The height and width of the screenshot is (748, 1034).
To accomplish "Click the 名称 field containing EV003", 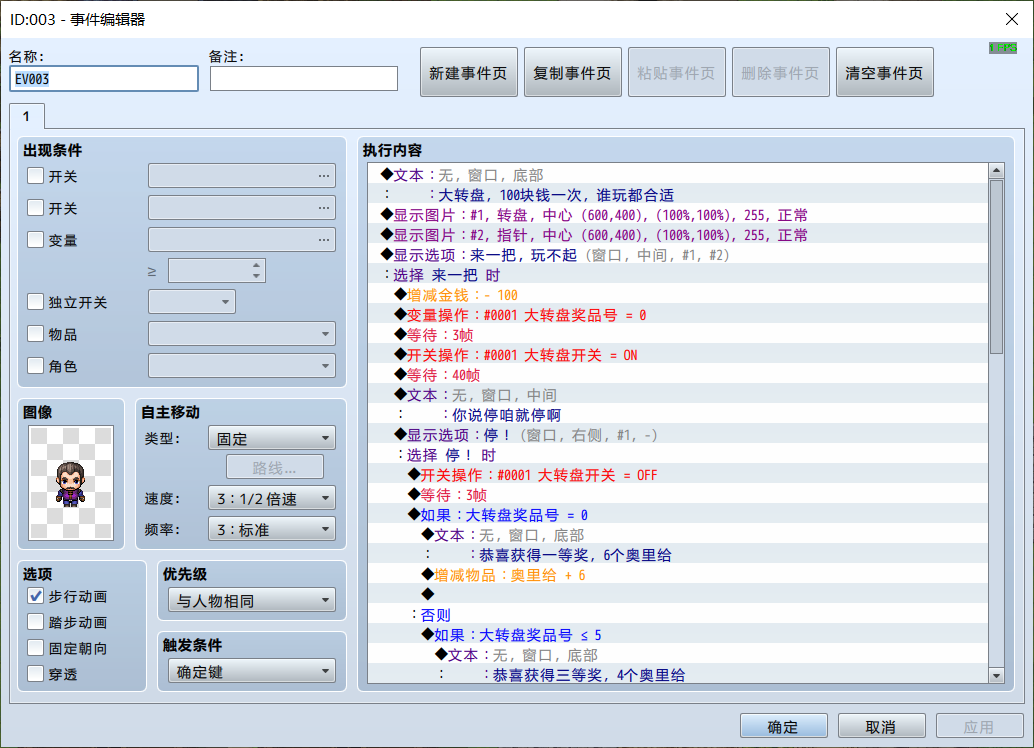I will pyautogui.click(x=104, y=78).
